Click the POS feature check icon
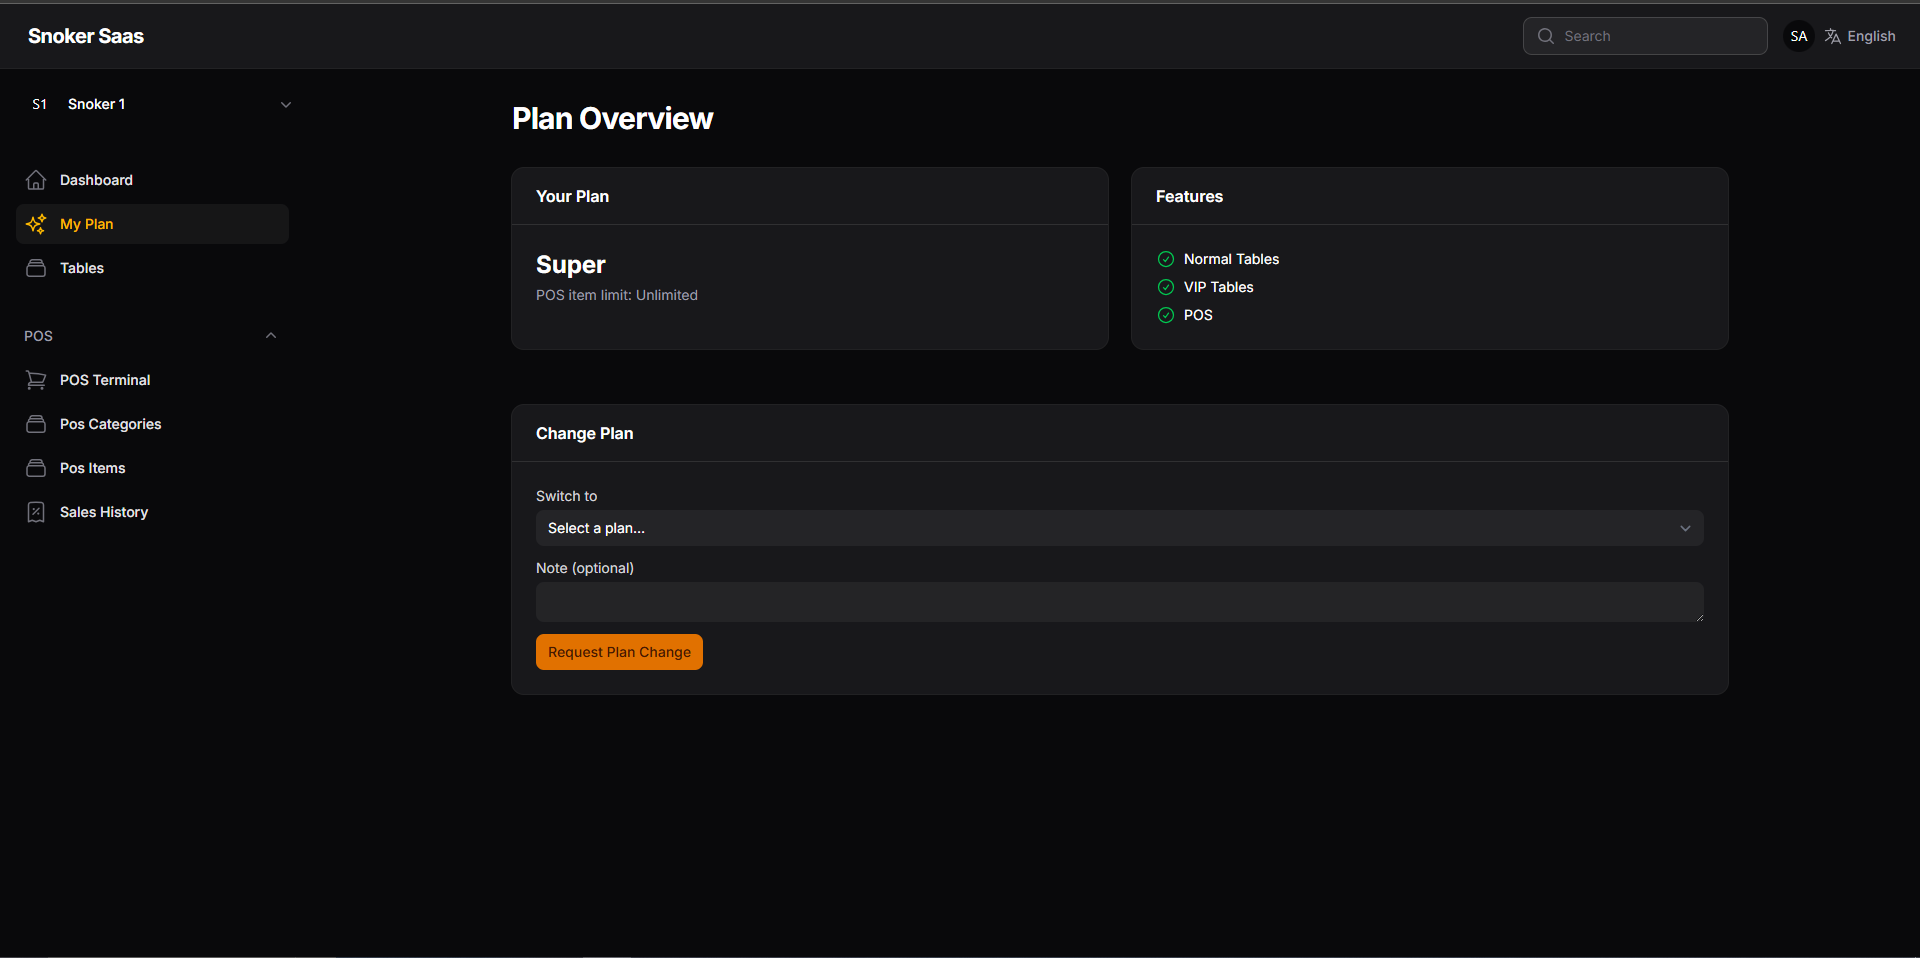This screenshot has width=1920, height=958. [x=1166, y=315]
